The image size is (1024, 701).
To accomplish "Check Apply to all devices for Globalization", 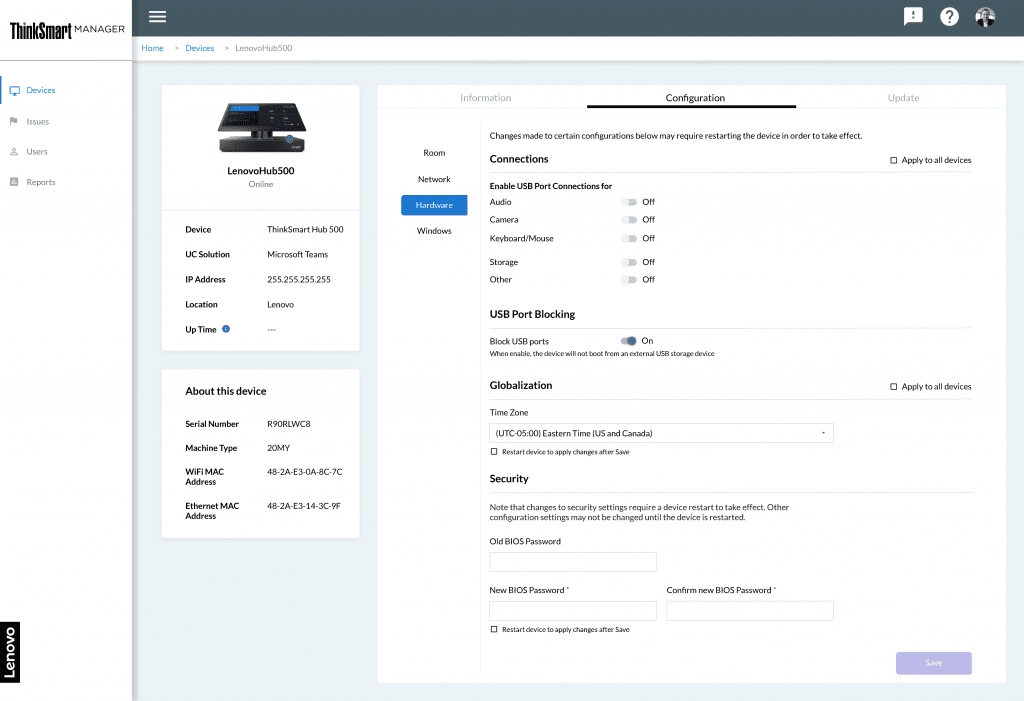I will coord(892,386).
